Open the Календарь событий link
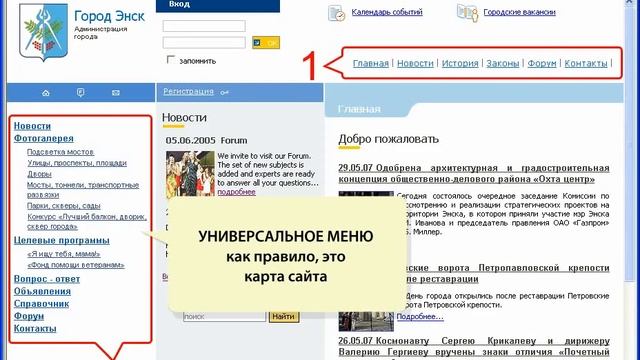 pyautogui.click(x=387, y=12)
